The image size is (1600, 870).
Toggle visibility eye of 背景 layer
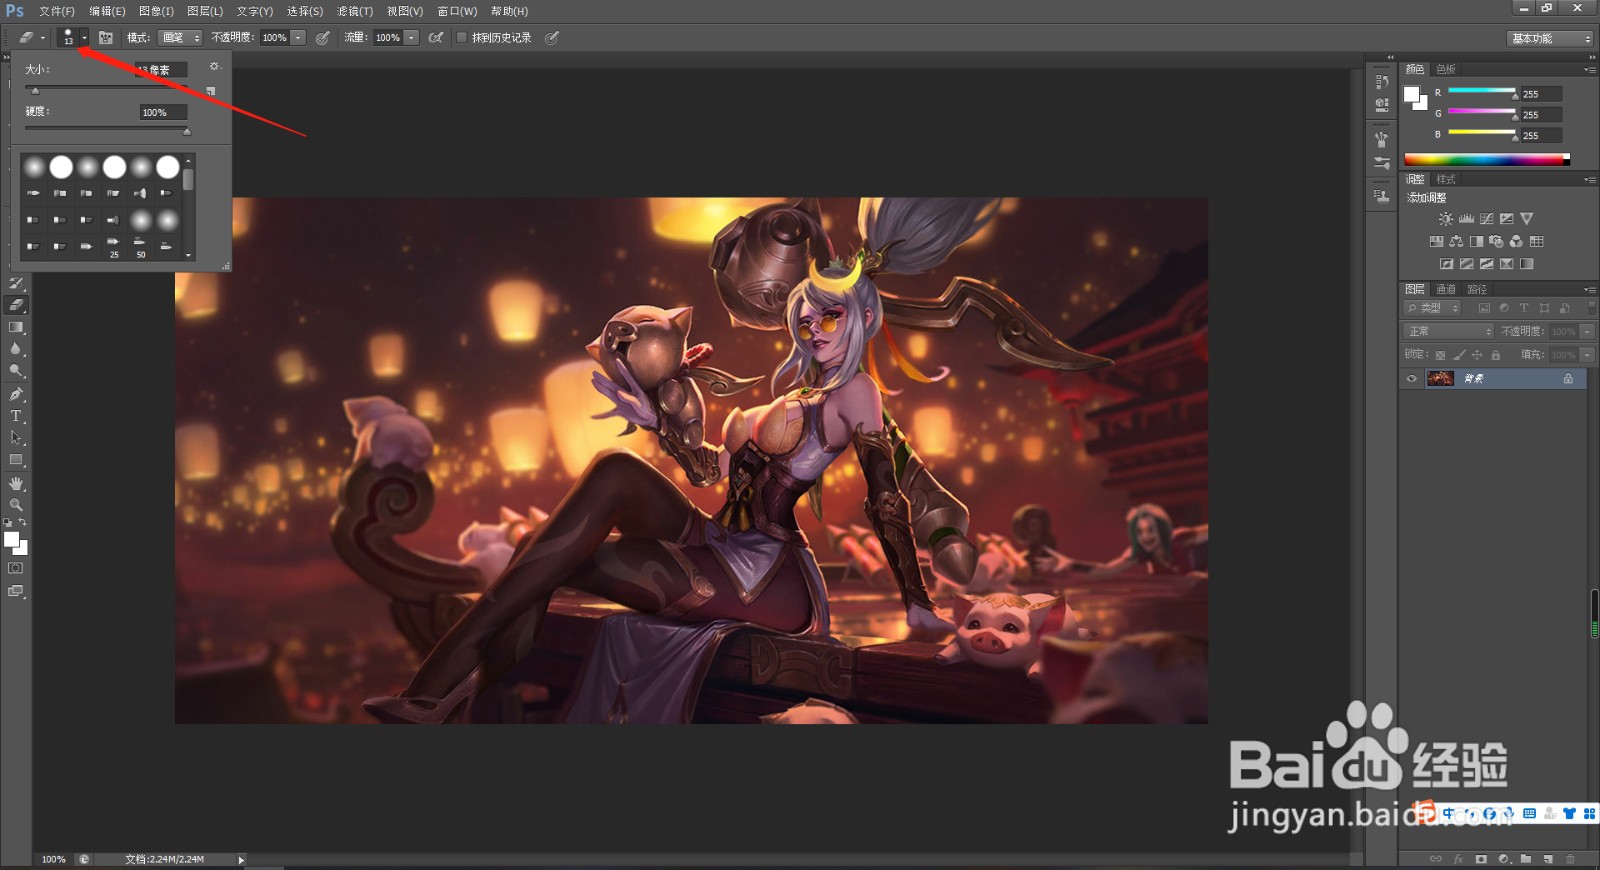coord(1412,379)
